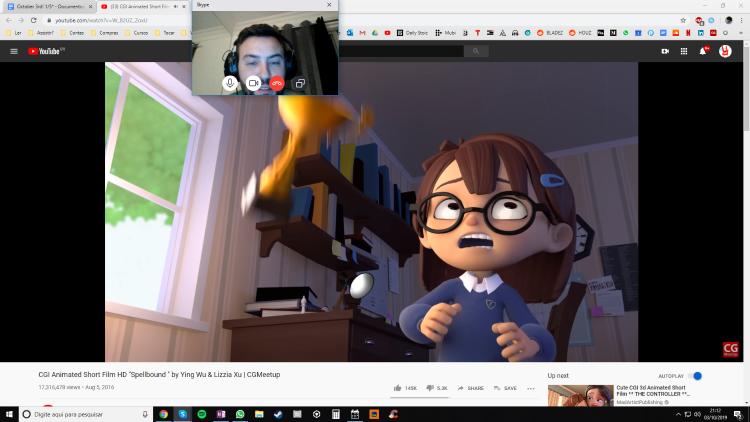750x422 pixels.
Task: Open the 'Ler' bookmarks folder
Action: [x=14, y=33]
